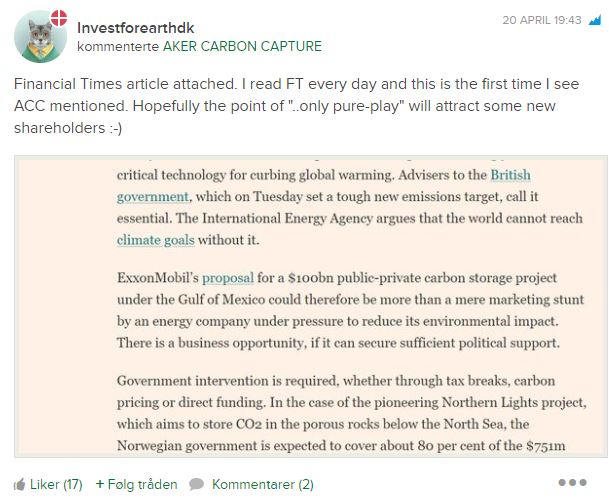The image size is (609, 499).
Task: Open the climate goals link
Action: (x=156, y=240)
